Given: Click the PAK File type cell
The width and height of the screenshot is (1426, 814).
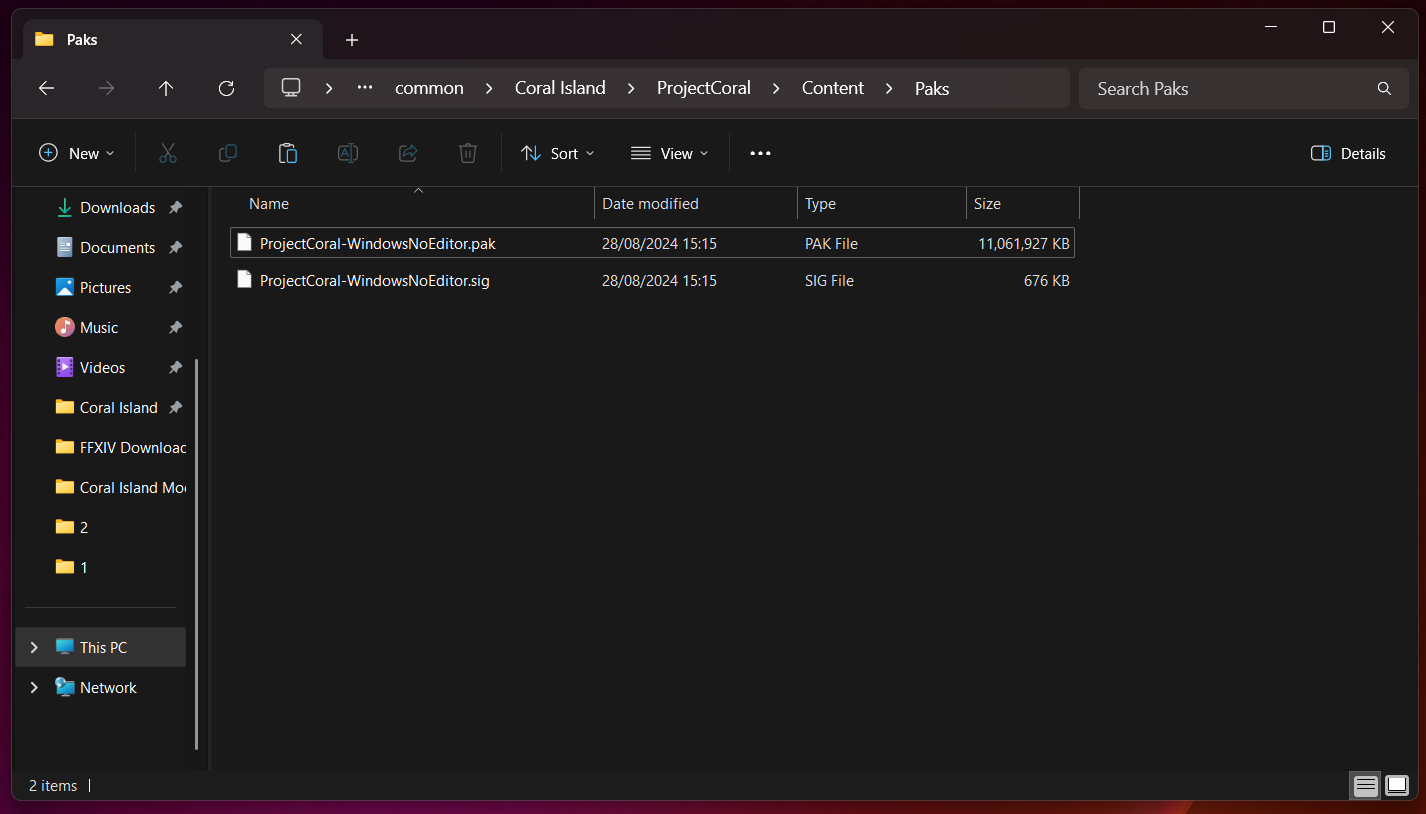Looking at the screenshot, I should click(x=831, y=243).
